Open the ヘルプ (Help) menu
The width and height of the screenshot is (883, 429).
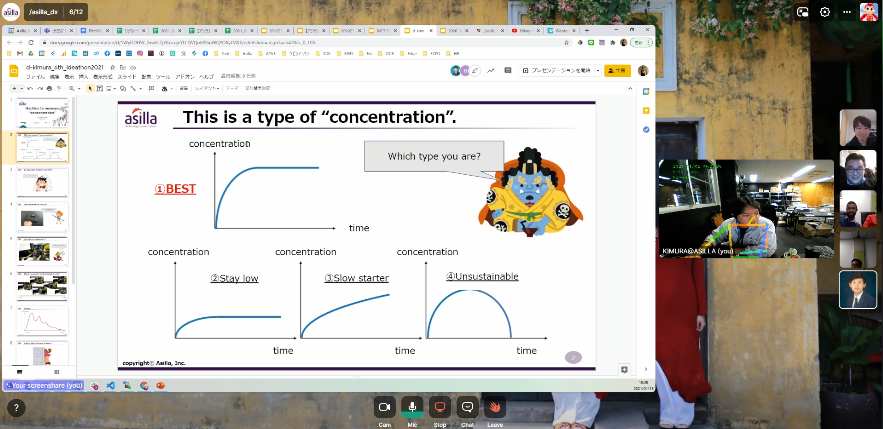click(x=207, y=76)
